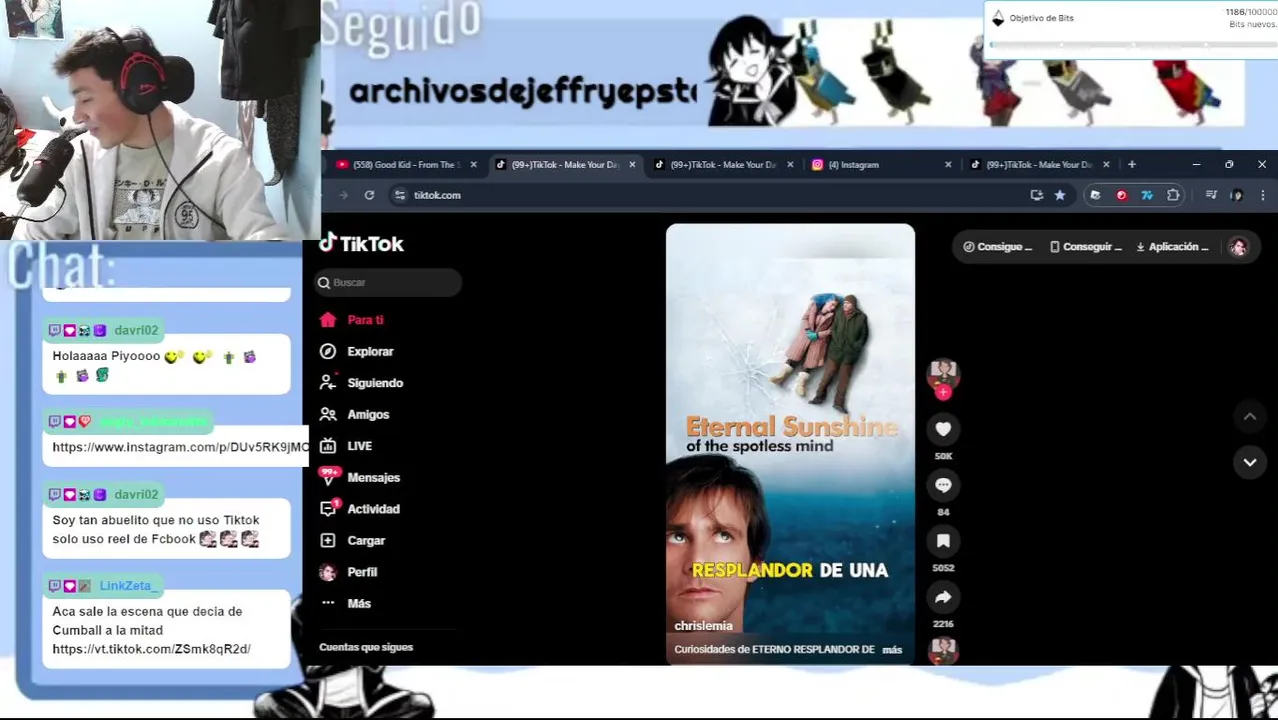Open Cargar upload page
This screenshot has width=1278, height=720.
[352, 540]
